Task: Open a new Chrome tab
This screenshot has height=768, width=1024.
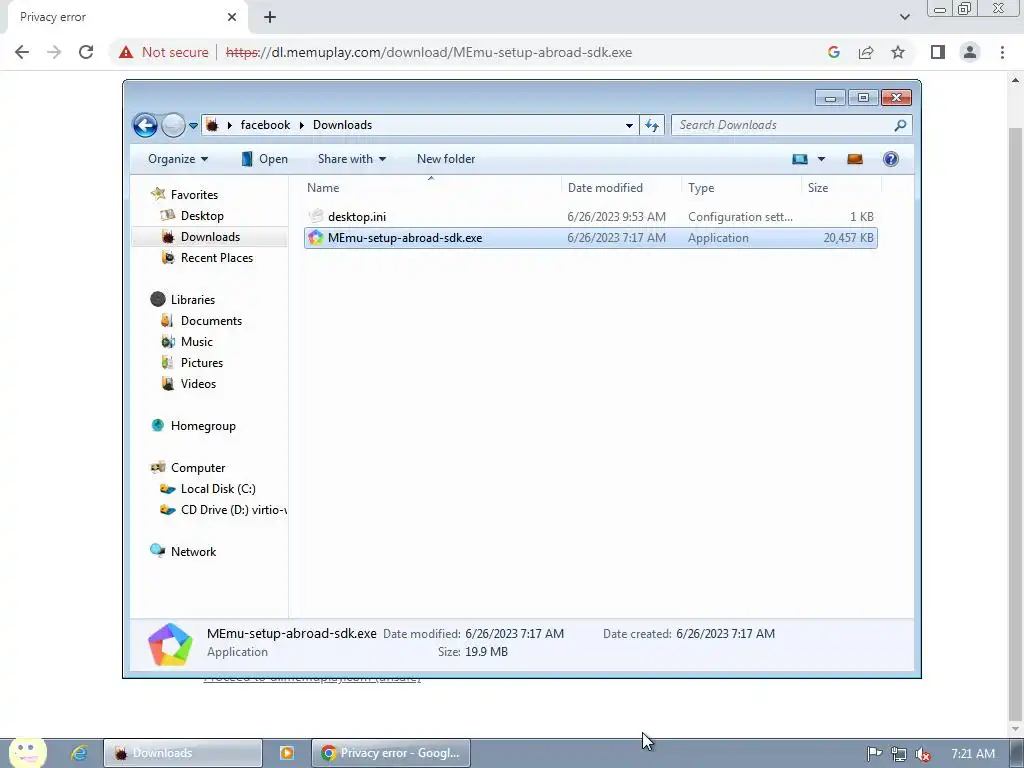Action: click(x=270, y=17)
